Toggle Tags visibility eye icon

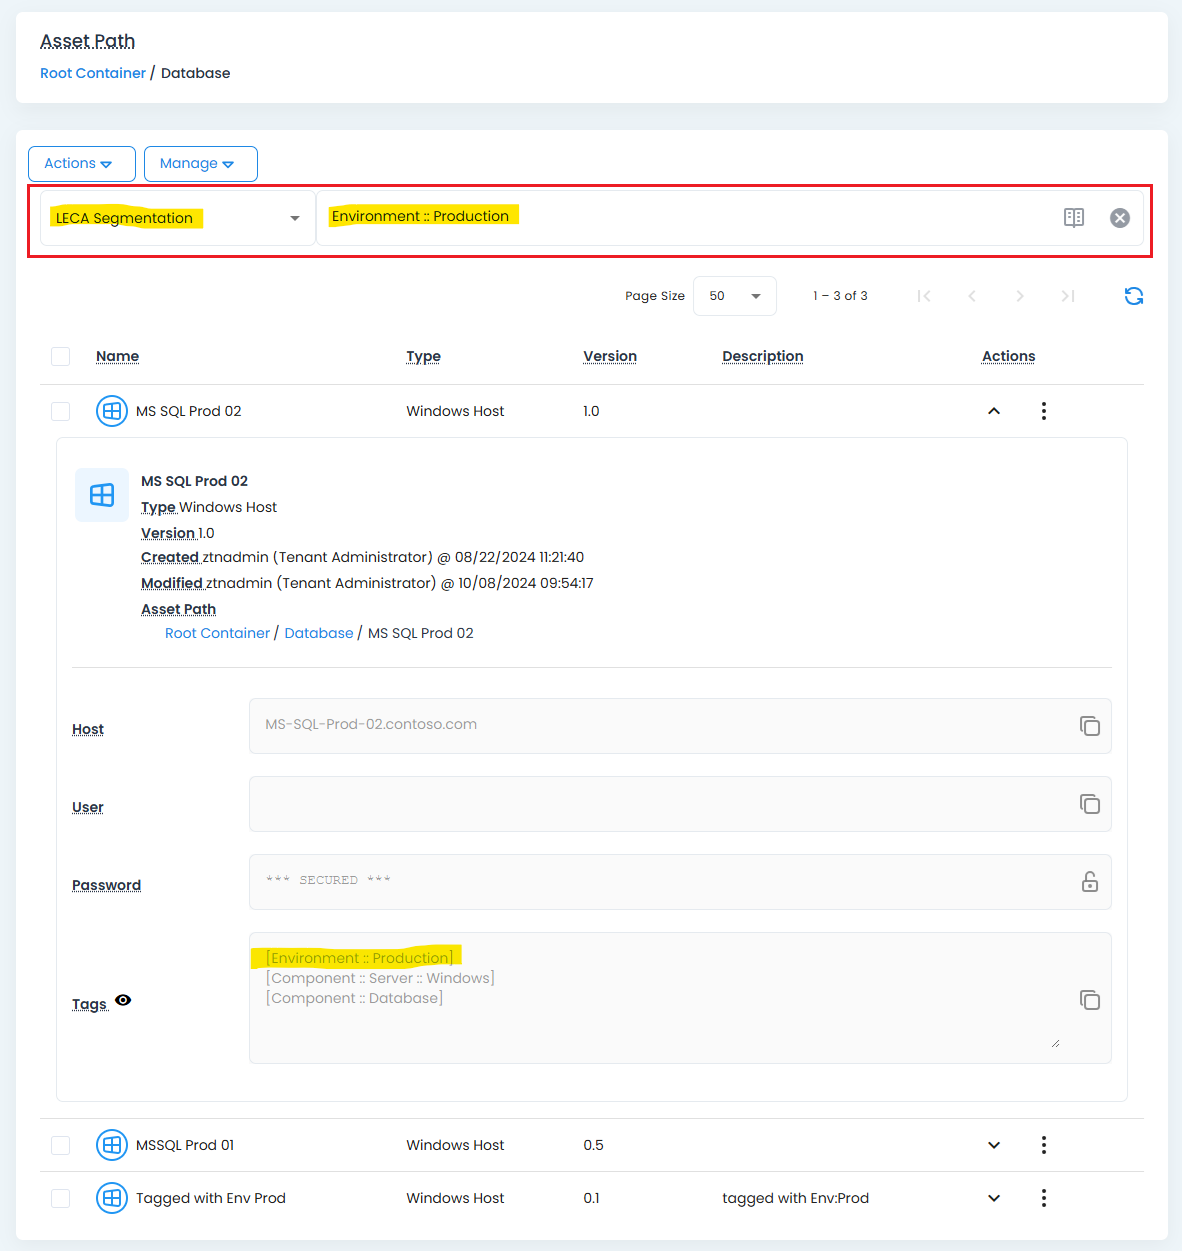pyautogui.click(x=123, y=1001)
